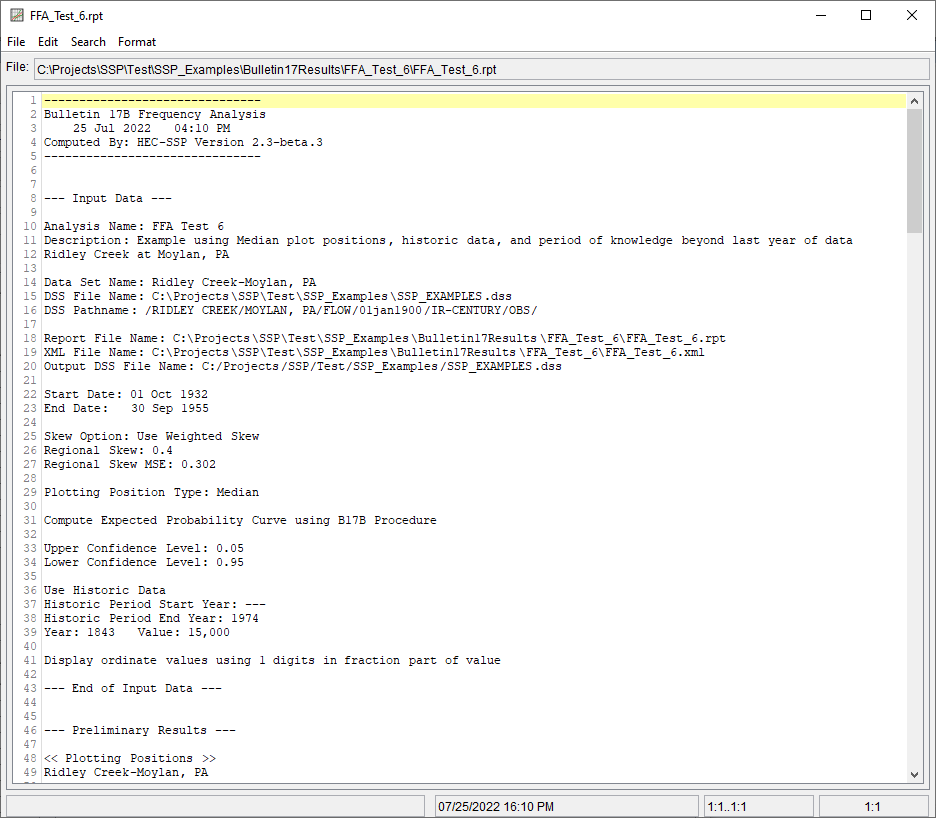Click the 'Report File Name' line
Viewport: 936px width, 818px height.
pyautogui.click(x=384, y=338)
